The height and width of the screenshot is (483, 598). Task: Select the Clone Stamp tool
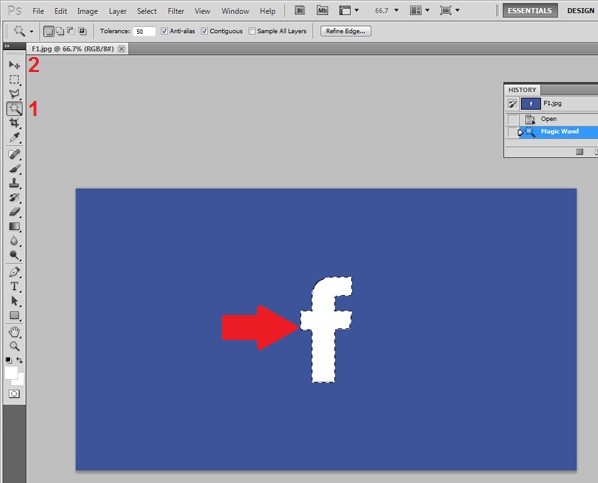(14, 183)
